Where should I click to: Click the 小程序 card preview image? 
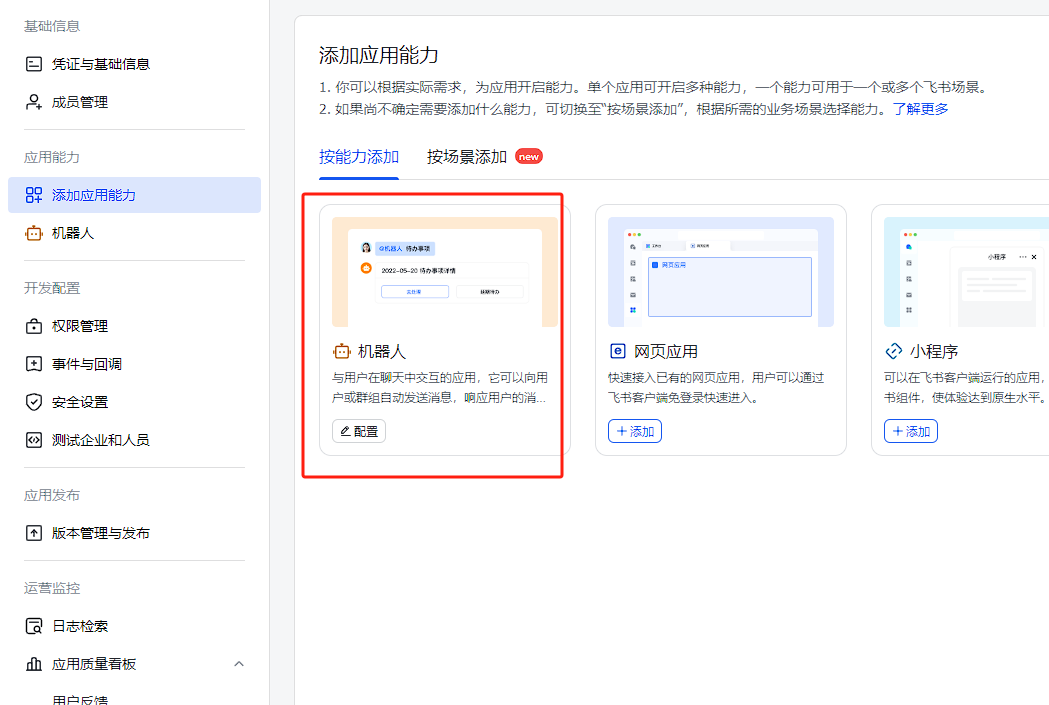[x=966, y=272]
